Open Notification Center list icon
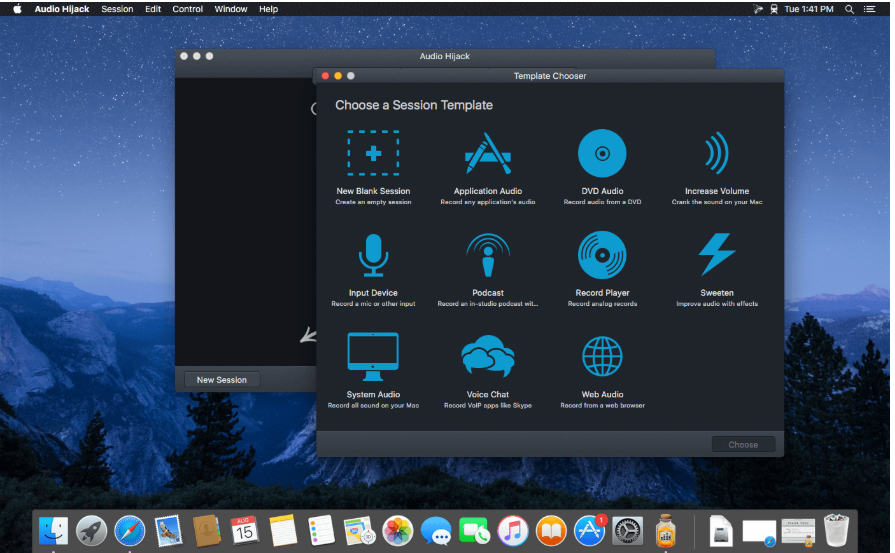The width and height of the screenshot is (895, 553). tap(869, 9)
